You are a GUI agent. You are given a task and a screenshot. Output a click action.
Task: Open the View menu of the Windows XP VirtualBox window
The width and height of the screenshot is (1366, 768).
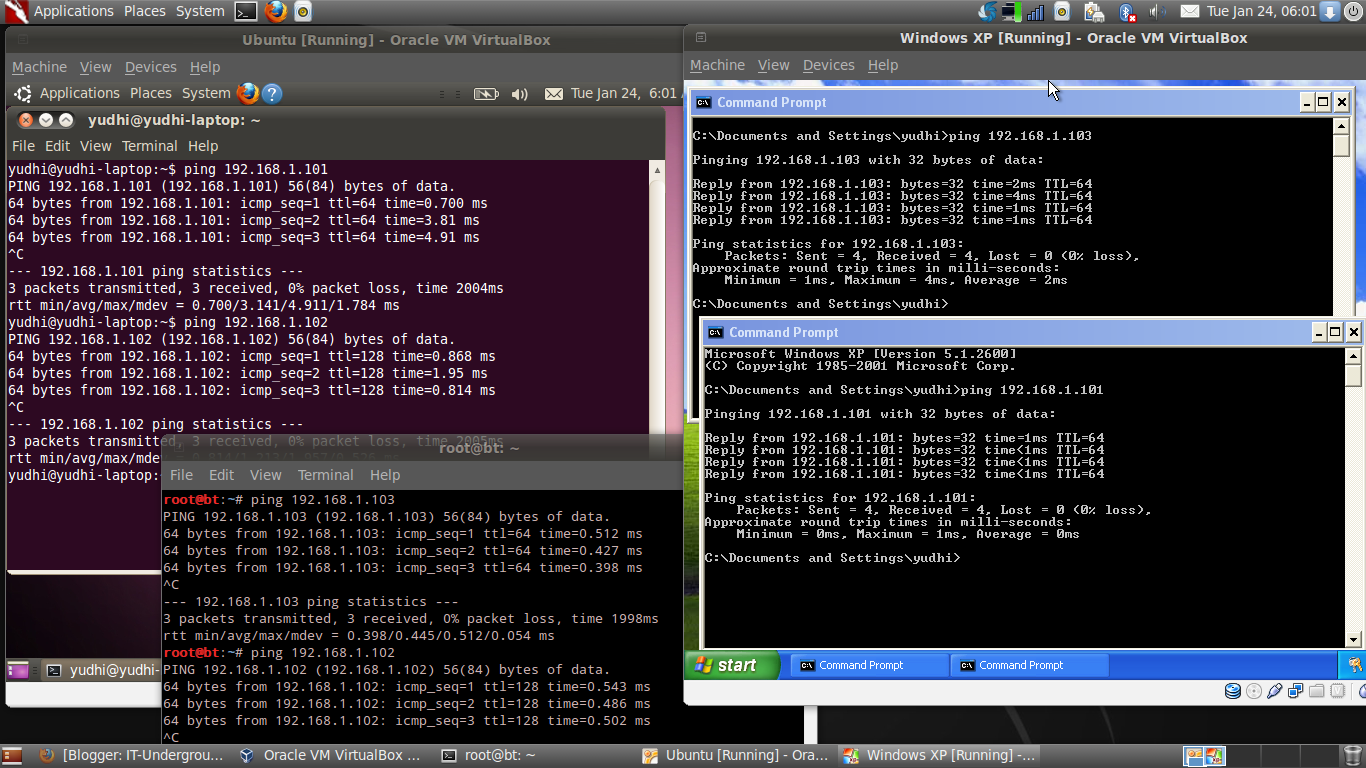click(x=773, y=65)
